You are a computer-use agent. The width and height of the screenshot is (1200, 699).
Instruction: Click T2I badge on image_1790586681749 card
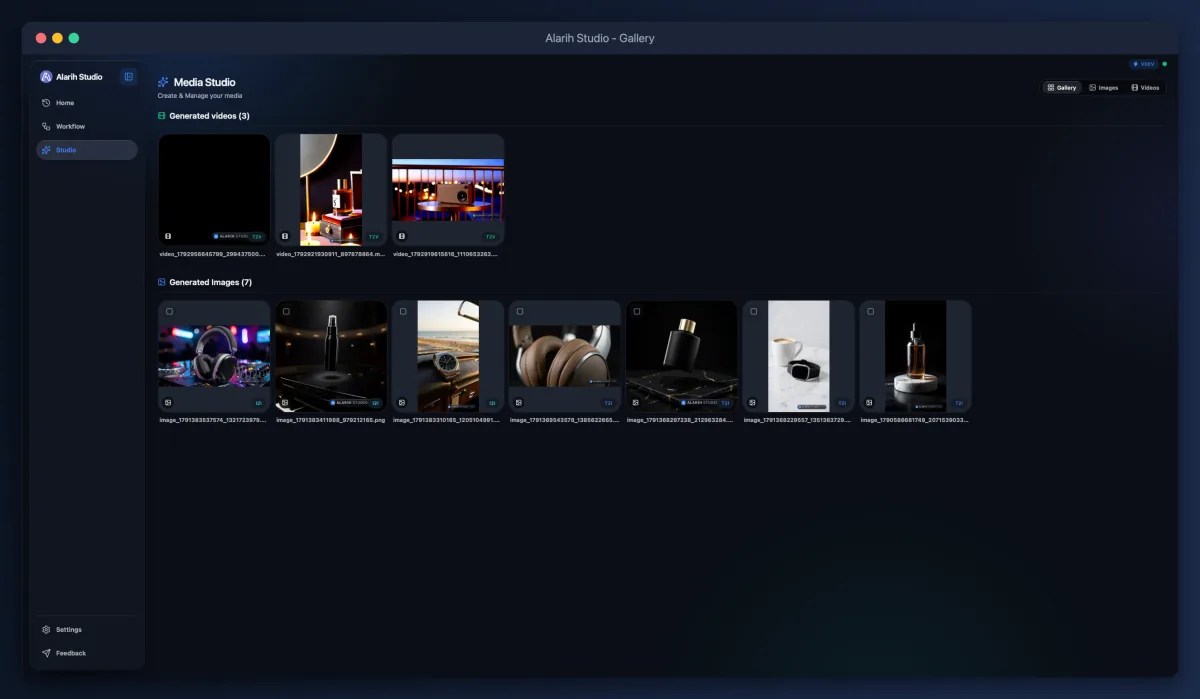(x=958, y=403)
